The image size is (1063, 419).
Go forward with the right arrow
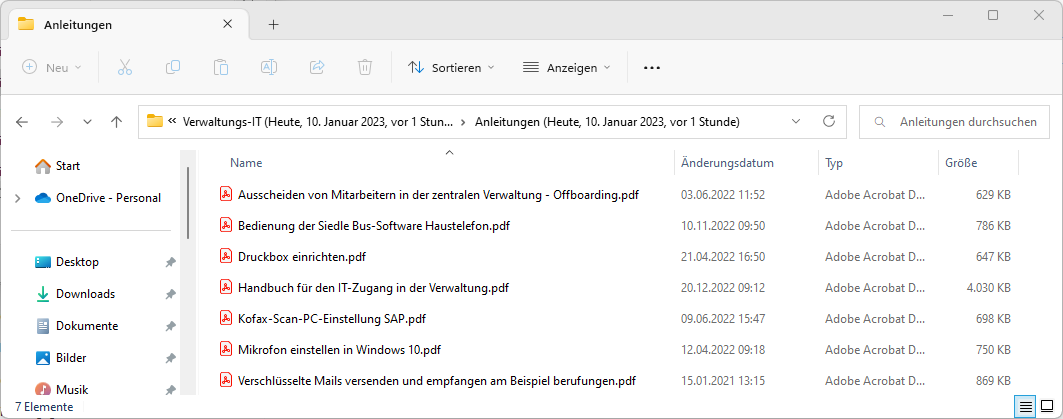pos(57,122)
